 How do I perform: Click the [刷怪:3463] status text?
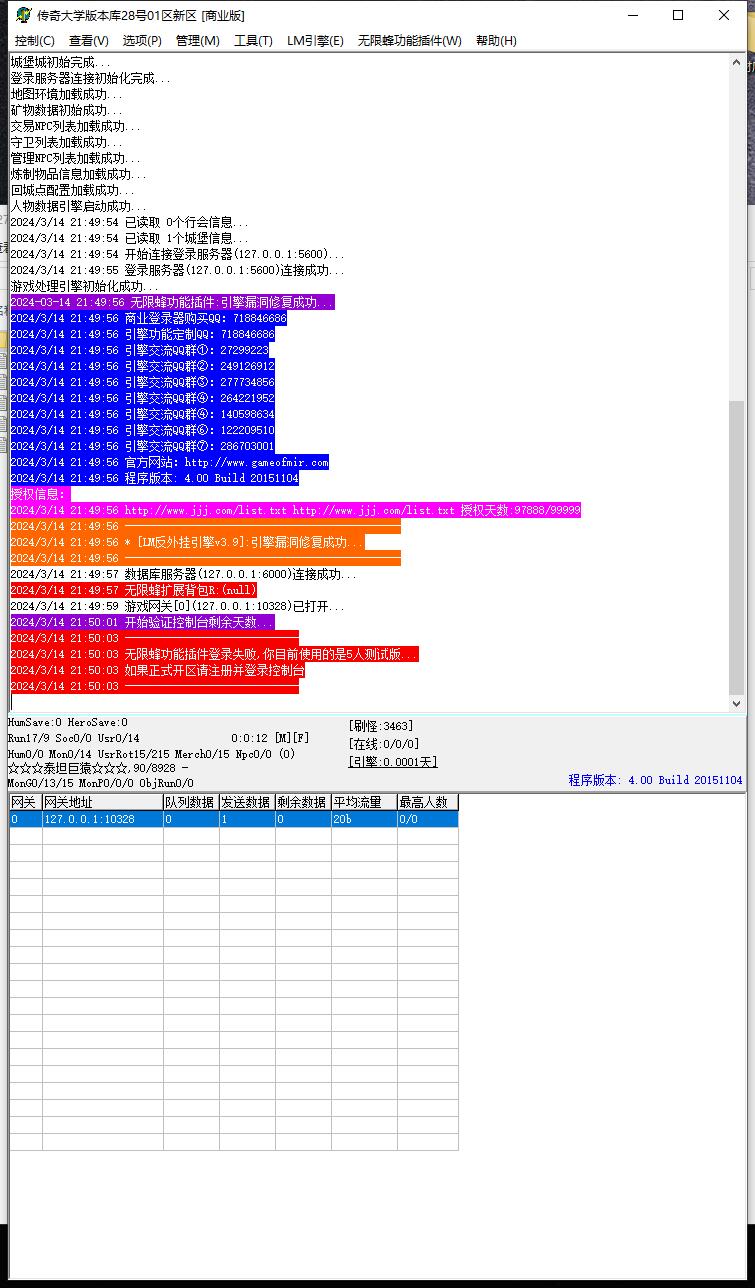(x=380, y=726)
